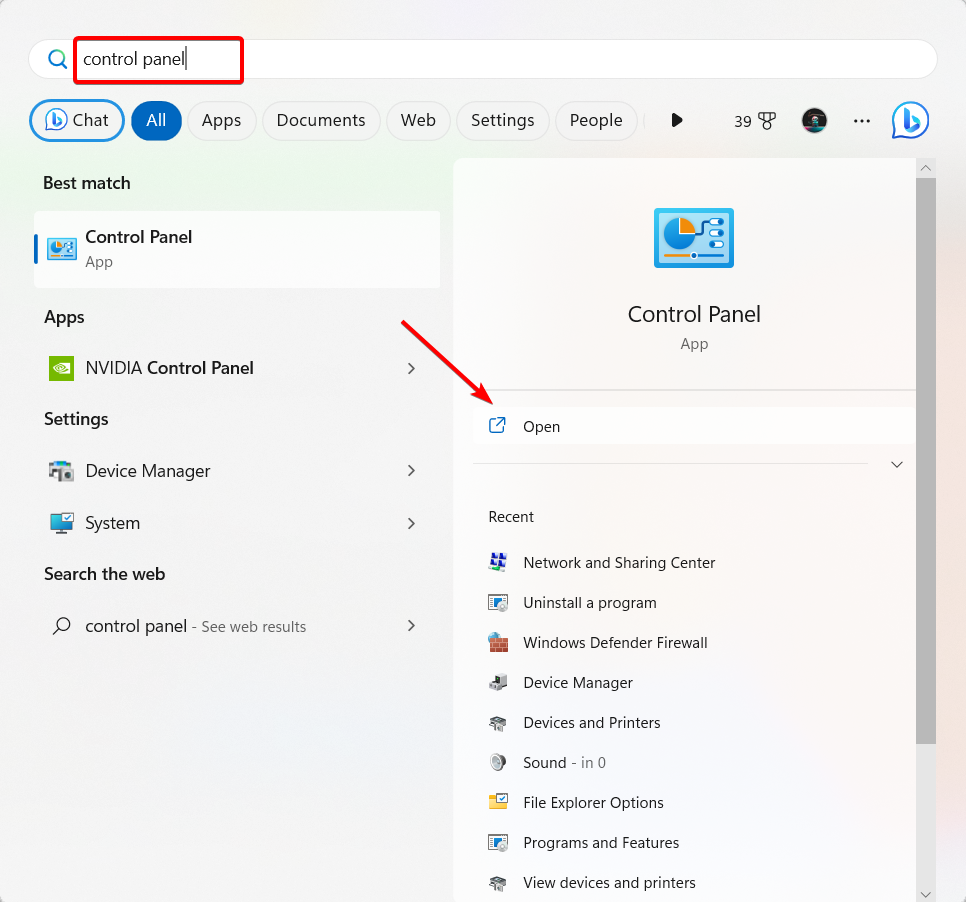Click the Control Panel title in details pane
This screenshot has width=966, height=902.
(x=694, y=314)
